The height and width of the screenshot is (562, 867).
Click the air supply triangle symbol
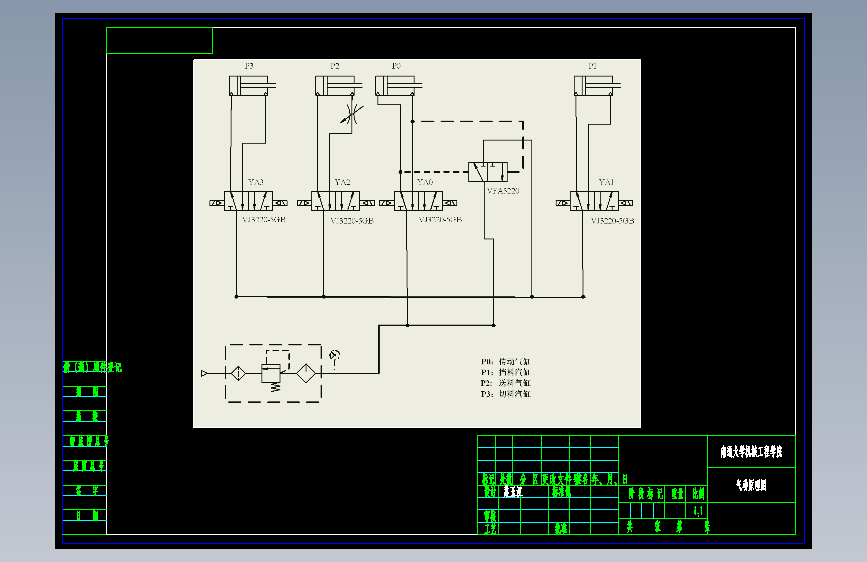pyautogui.click(x=204, y=373)
